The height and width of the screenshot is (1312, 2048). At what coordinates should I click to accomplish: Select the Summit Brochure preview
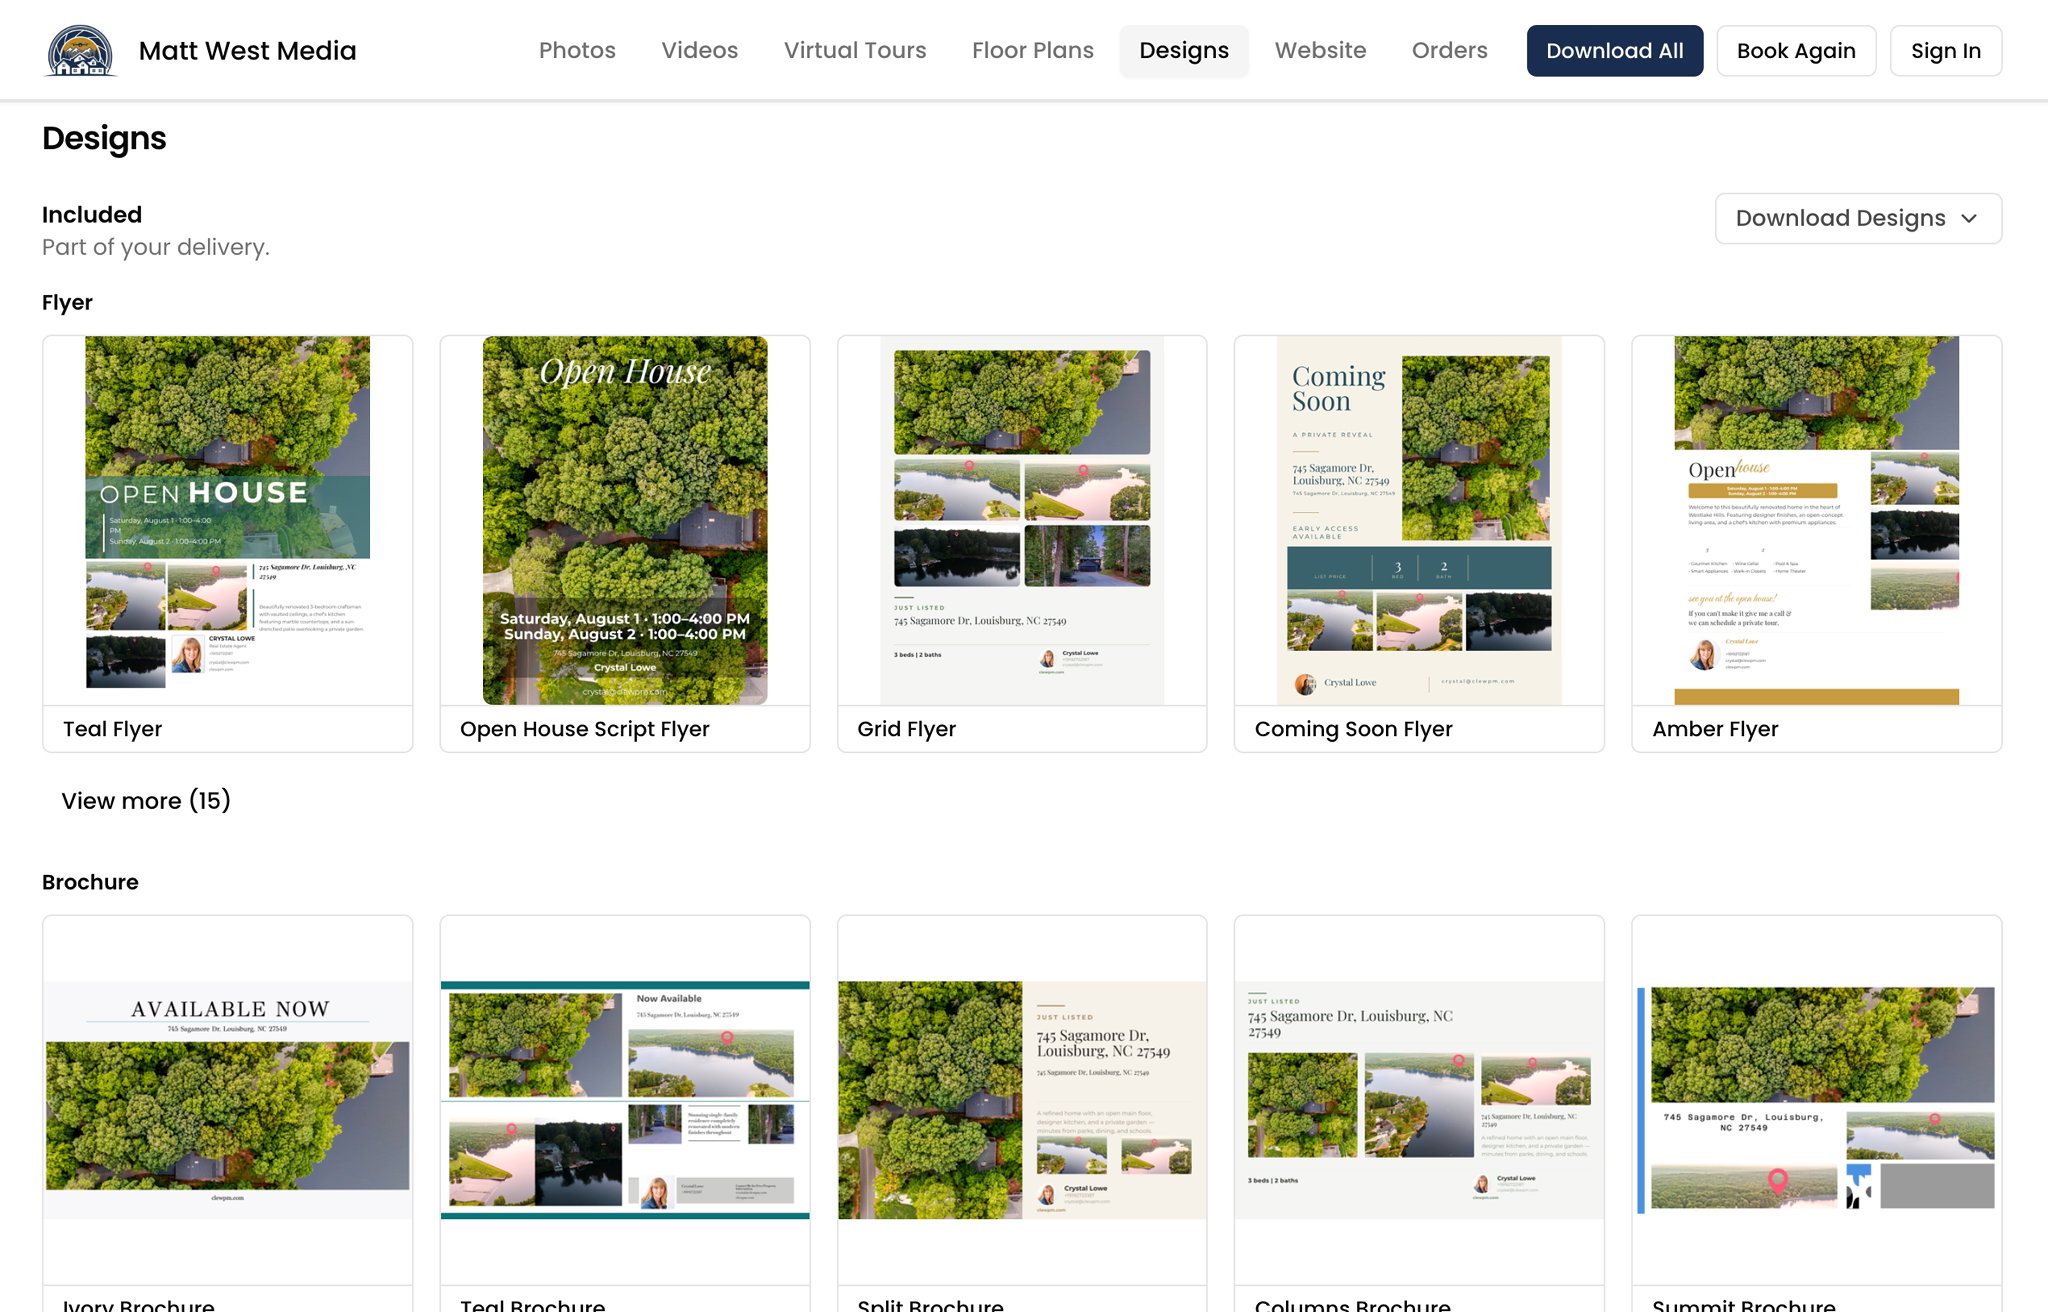click(x=1816, y=1100)
